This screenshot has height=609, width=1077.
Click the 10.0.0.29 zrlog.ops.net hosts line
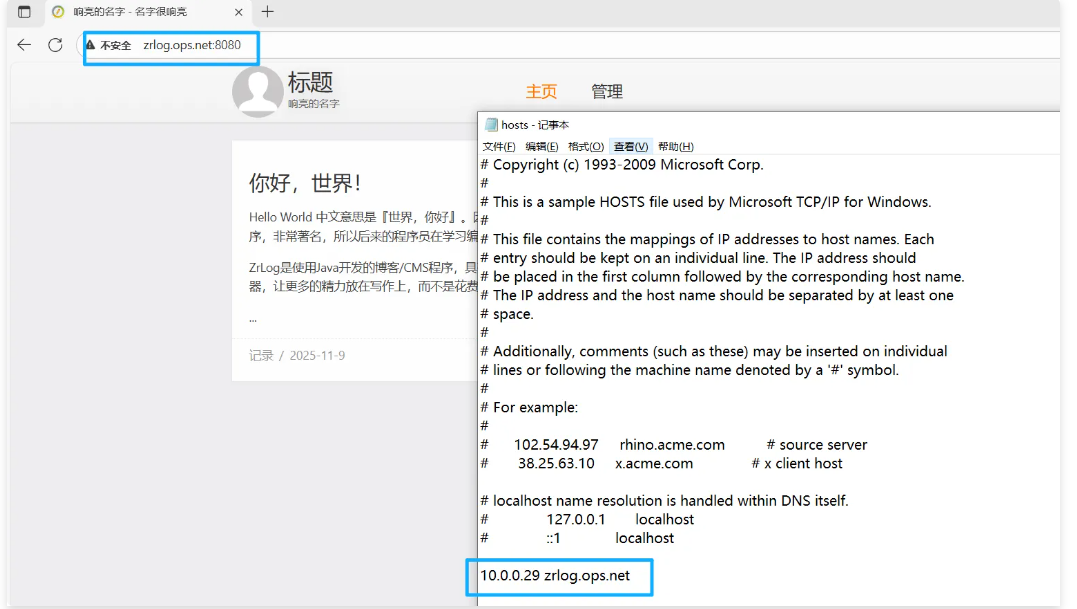tap(555, 576)
